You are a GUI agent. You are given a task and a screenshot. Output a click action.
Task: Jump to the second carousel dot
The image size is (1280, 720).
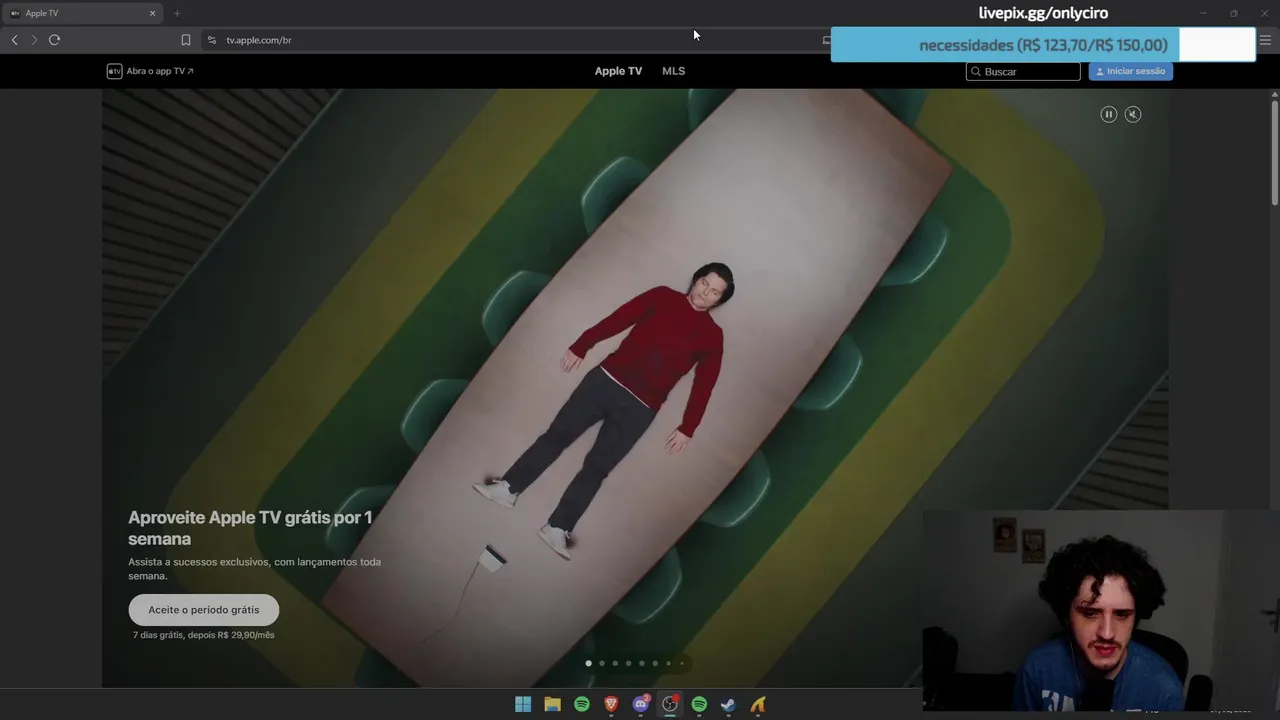[x=602, y=663]
